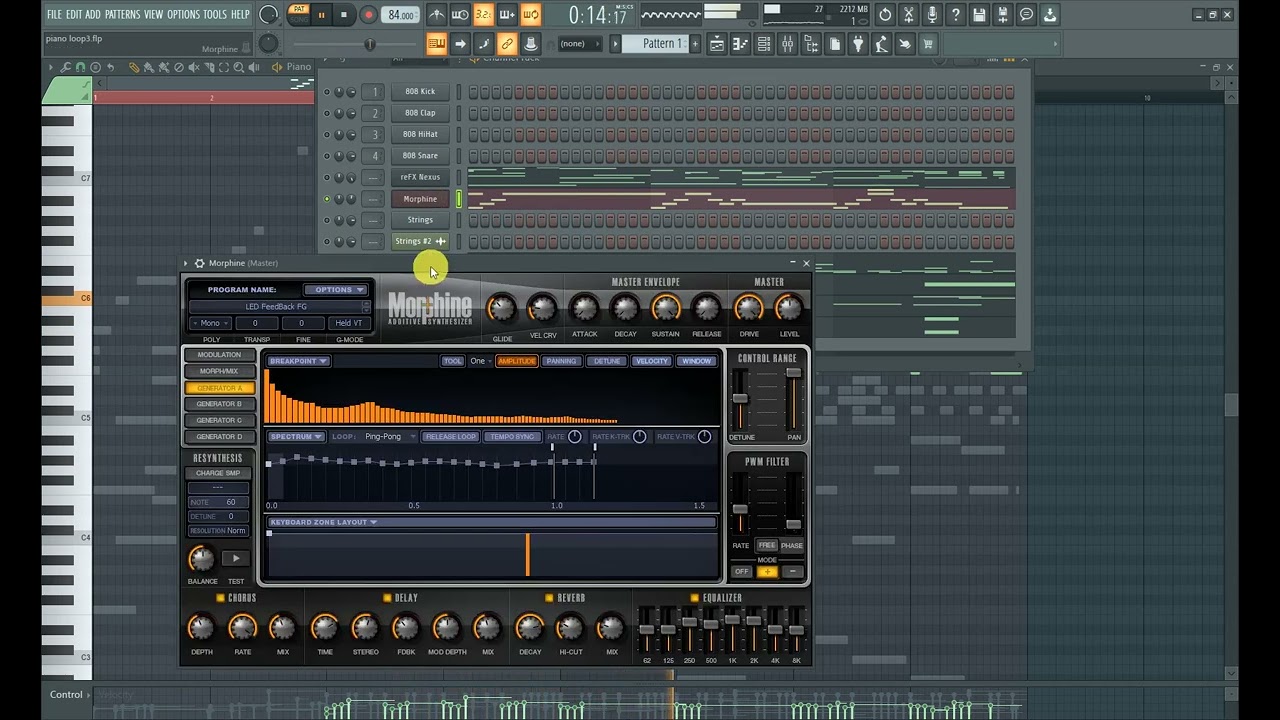1280x720 pixels.
Task: Select the MORPH/MIX section tab
Action: [219, 371]
